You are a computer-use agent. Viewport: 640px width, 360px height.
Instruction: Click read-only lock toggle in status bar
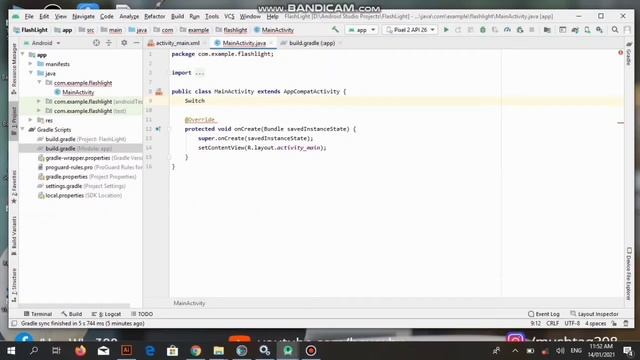[x=614, y=323]
